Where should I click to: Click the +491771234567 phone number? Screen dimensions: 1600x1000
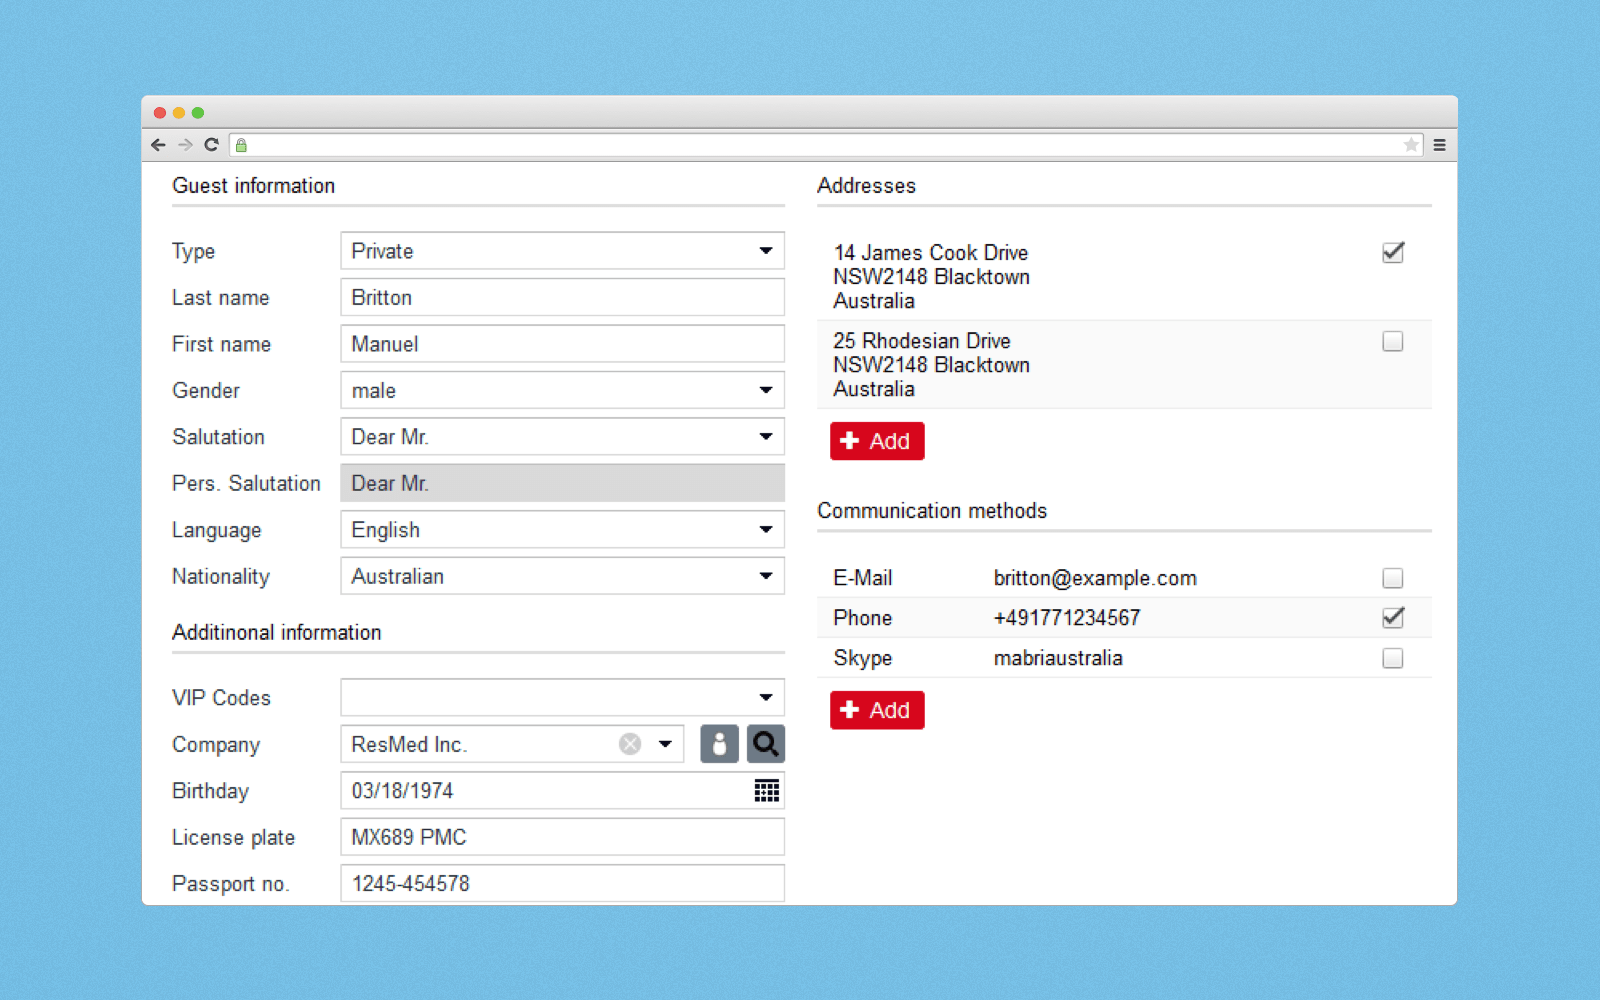point(1067,618)
